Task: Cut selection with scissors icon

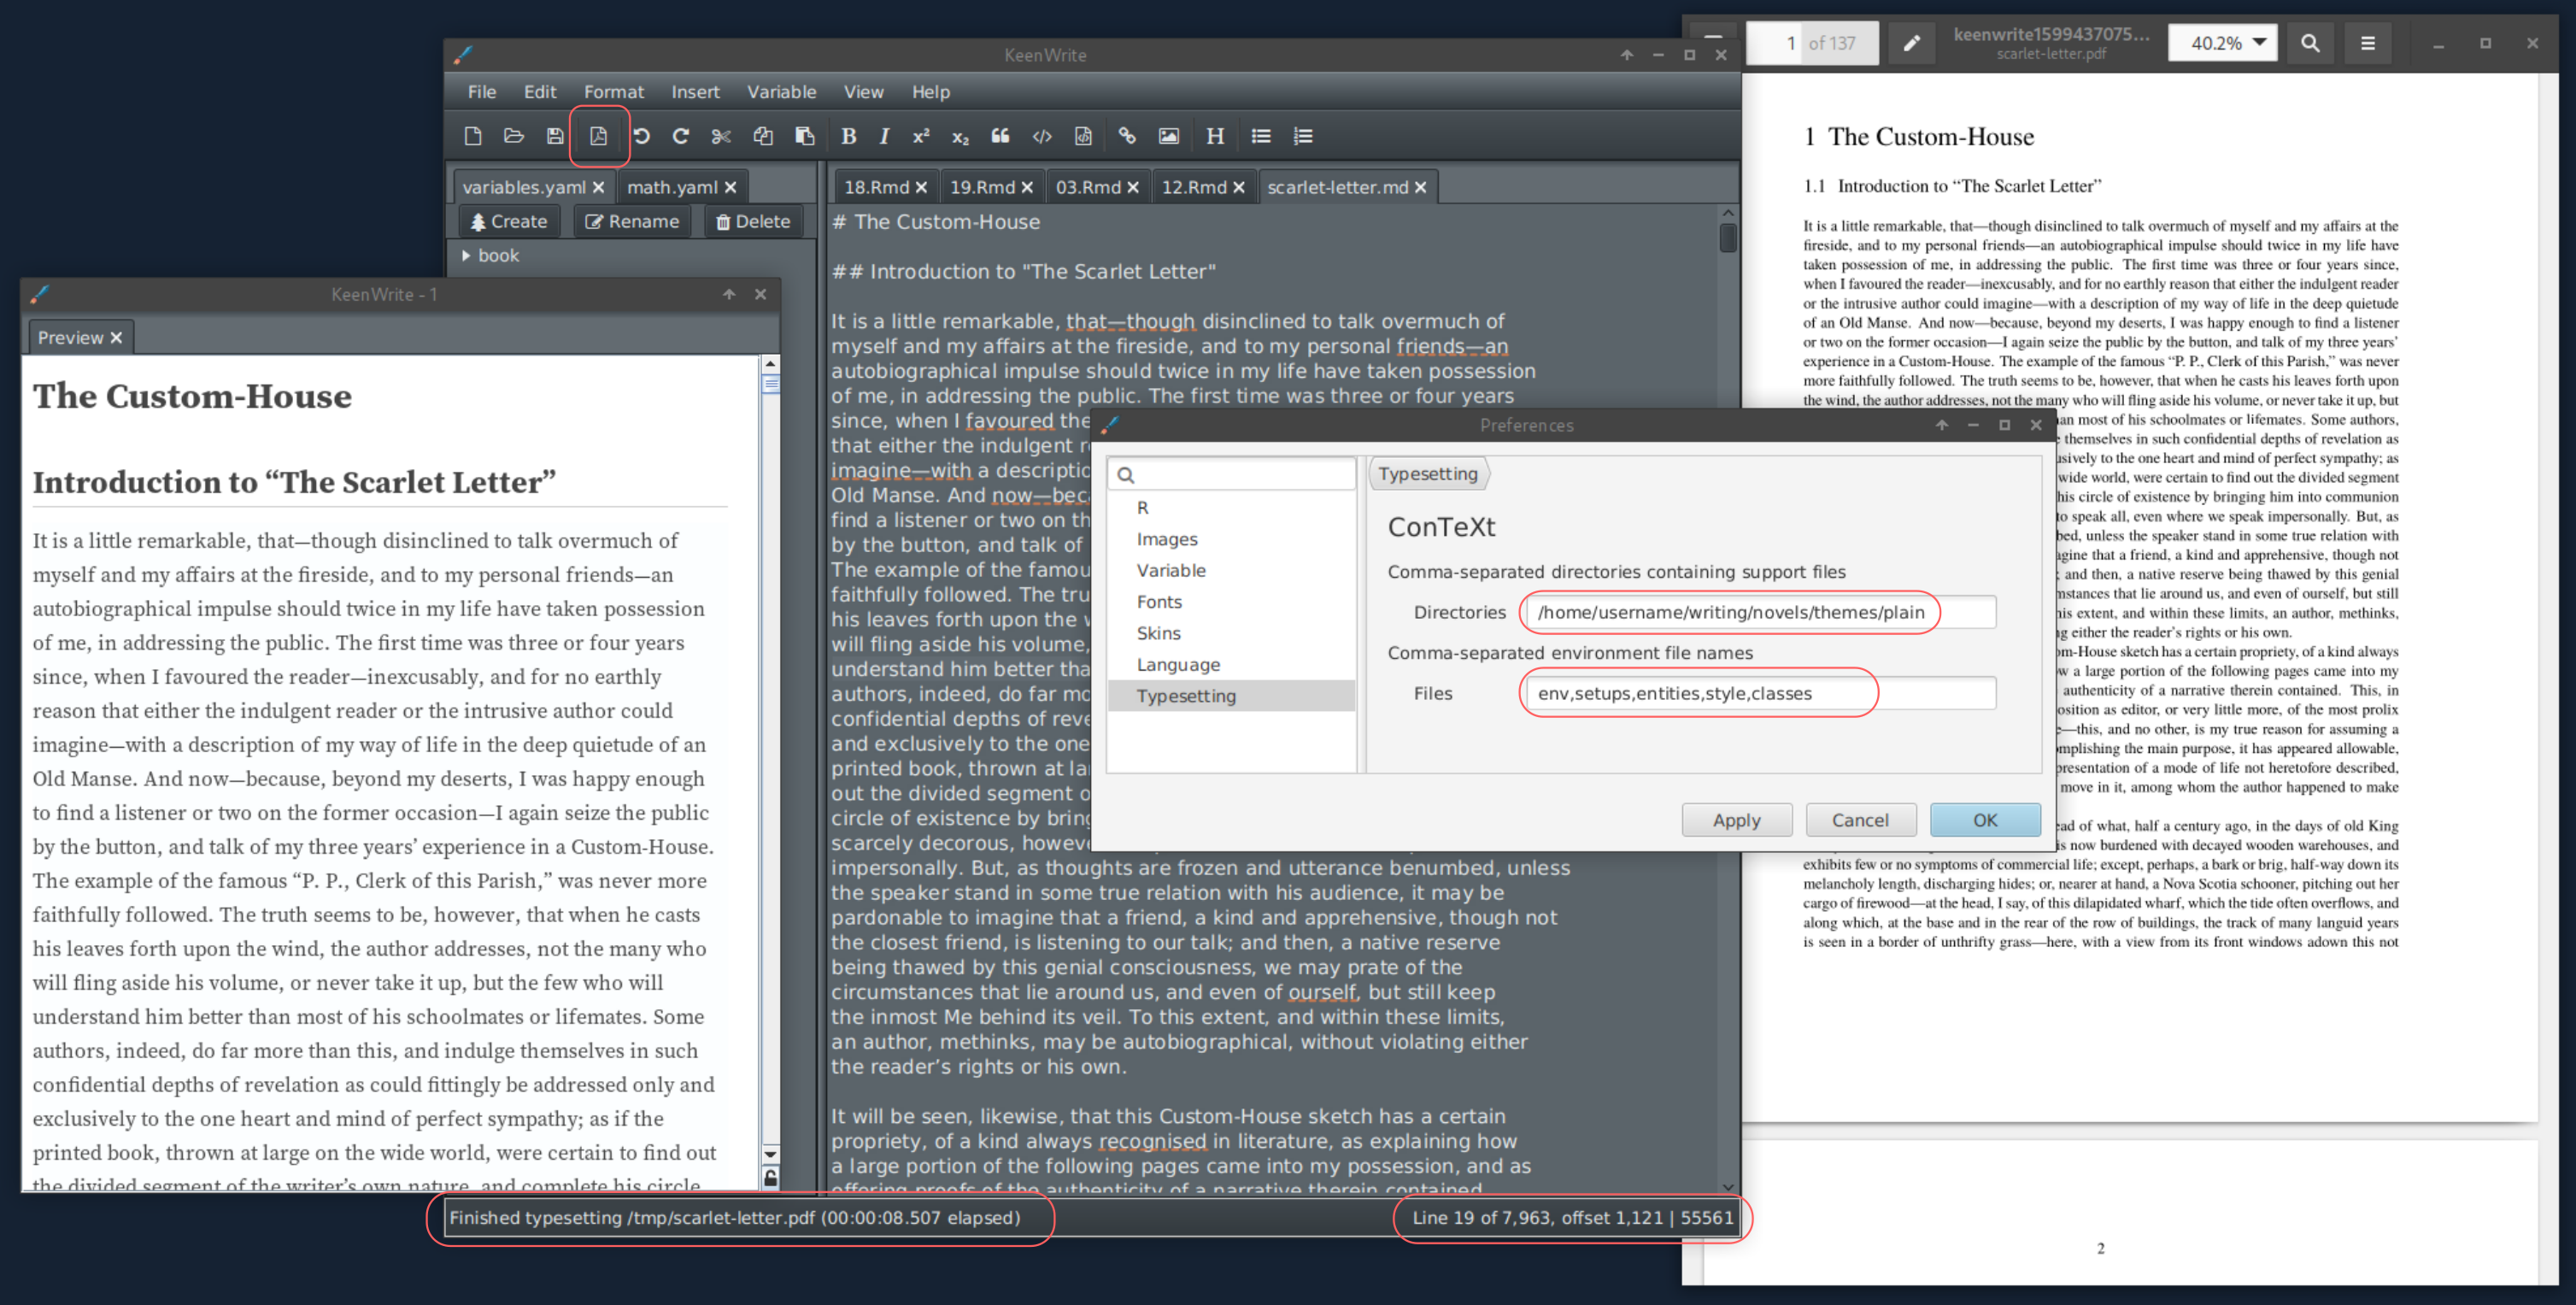Action: (721, 136)
